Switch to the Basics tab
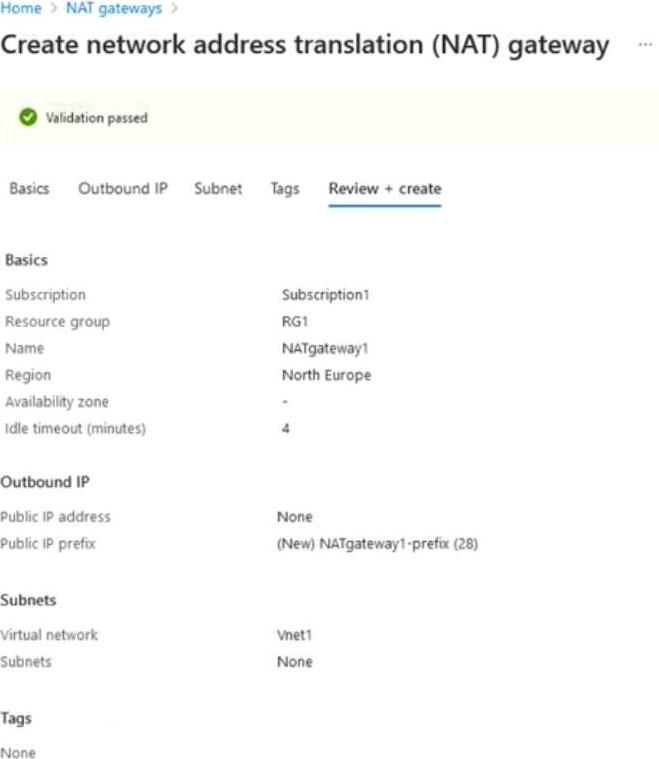The width and height of the screenshot is (659, 759). (29, 188)
